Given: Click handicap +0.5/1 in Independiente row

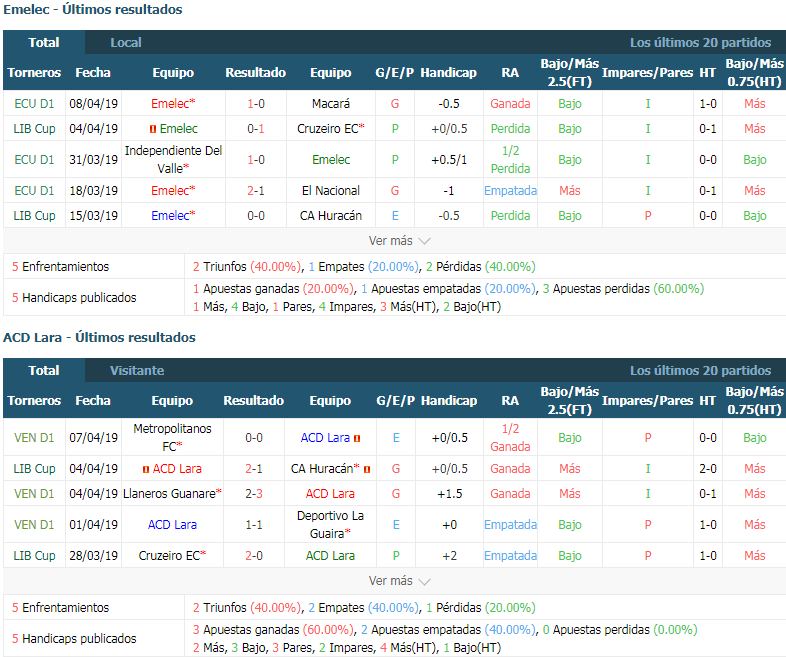Looking at the screenshot, I should pyautogui.click(x=449, y=160).
